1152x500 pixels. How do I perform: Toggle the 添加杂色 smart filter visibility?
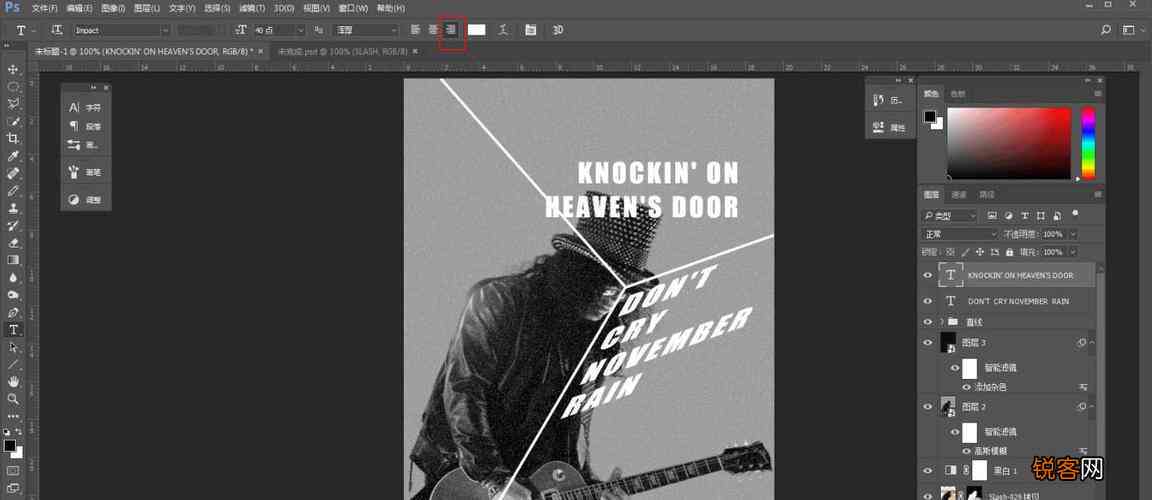click(x=967, y=387)
